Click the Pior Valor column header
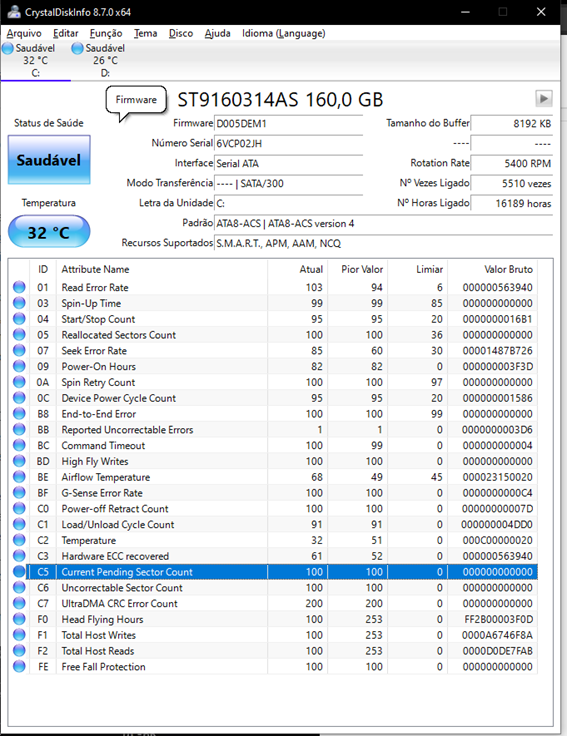567x736 pixels. [357, 269]
